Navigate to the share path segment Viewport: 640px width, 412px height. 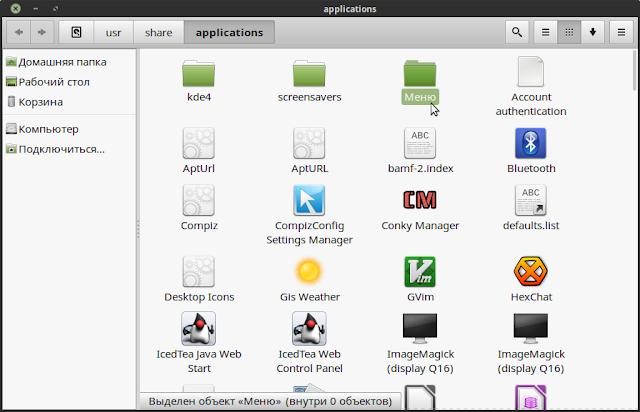tap(158, 32)
